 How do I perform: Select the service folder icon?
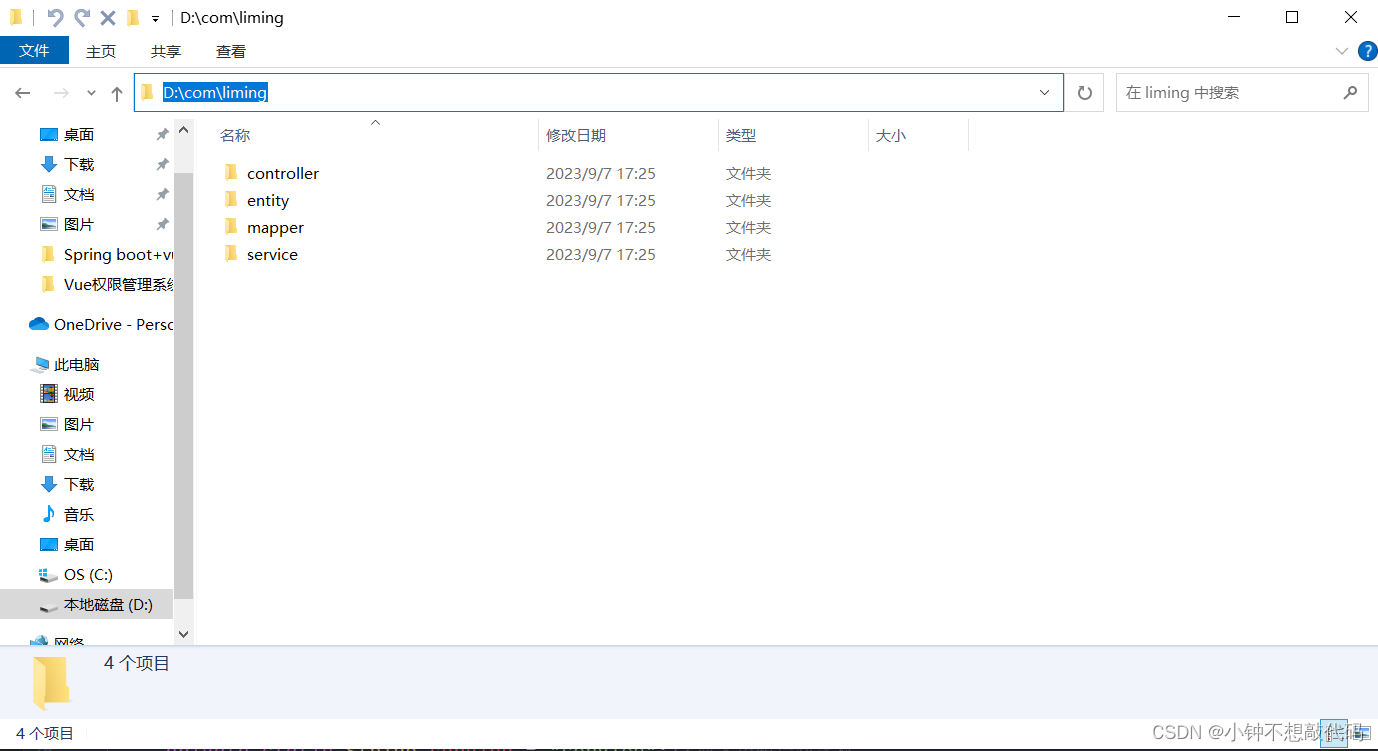click(231, 254)
